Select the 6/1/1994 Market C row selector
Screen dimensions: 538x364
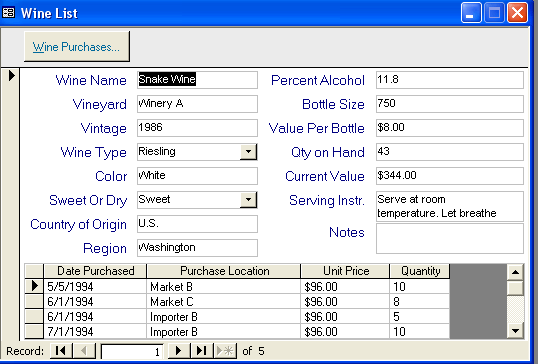[34, 301]
